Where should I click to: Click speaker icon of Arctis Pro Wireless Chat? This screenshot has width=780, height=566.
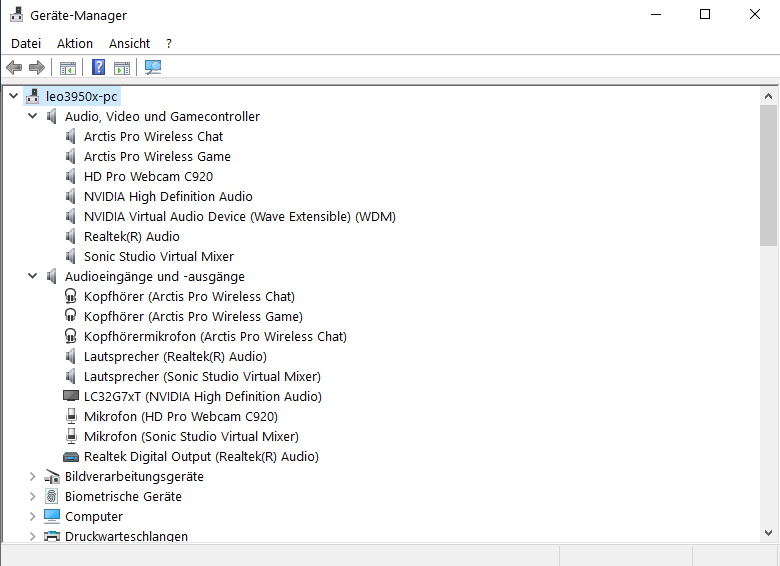point(71,136)
